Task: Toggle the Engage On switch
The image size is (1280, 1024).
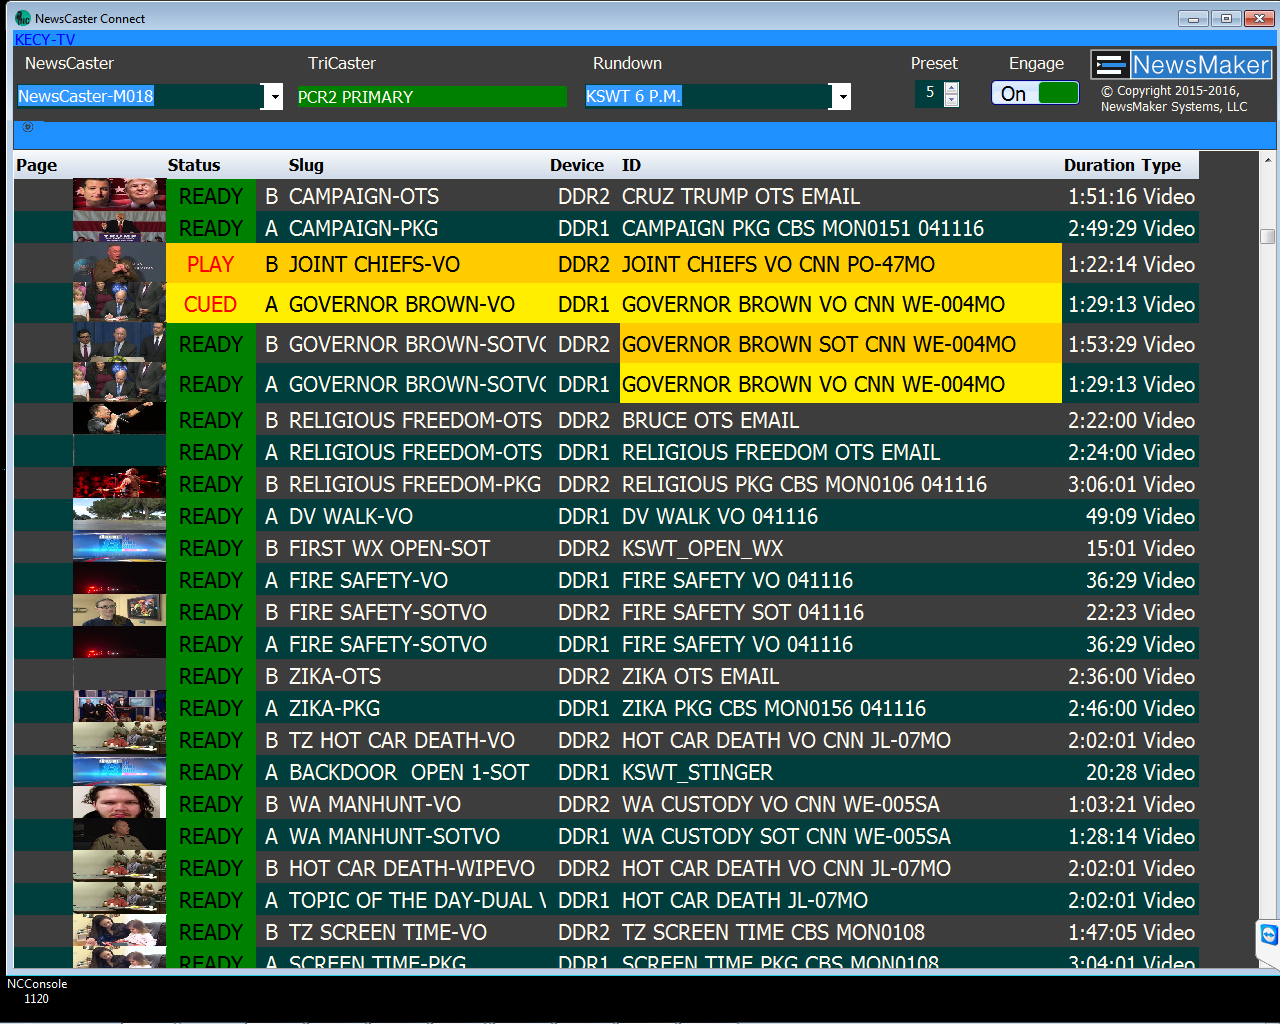Action: (x=1035, y=93)
